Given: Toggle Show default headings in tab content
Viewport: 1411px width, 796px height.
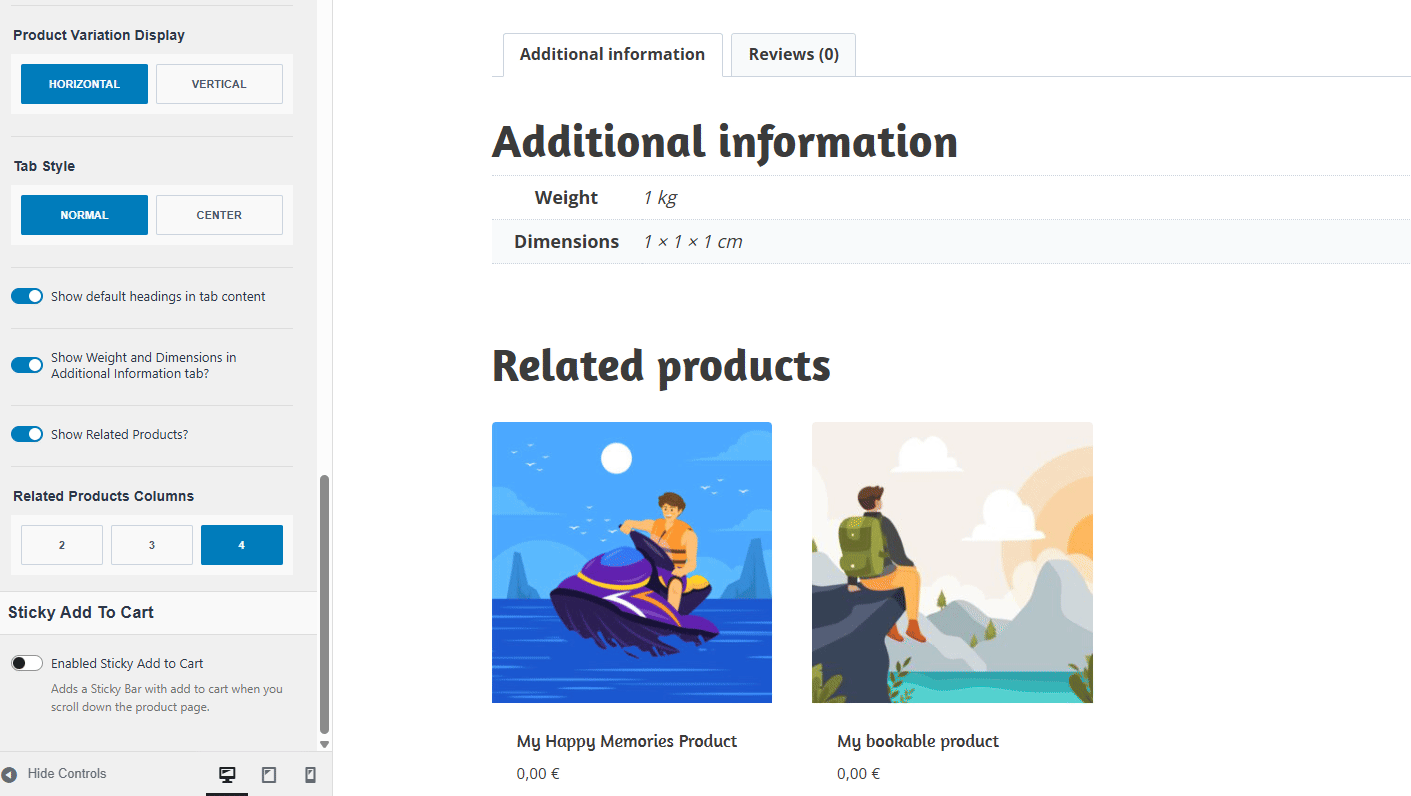Looking at the screenshot, I should pyautogui.click(x=27, y=296).
